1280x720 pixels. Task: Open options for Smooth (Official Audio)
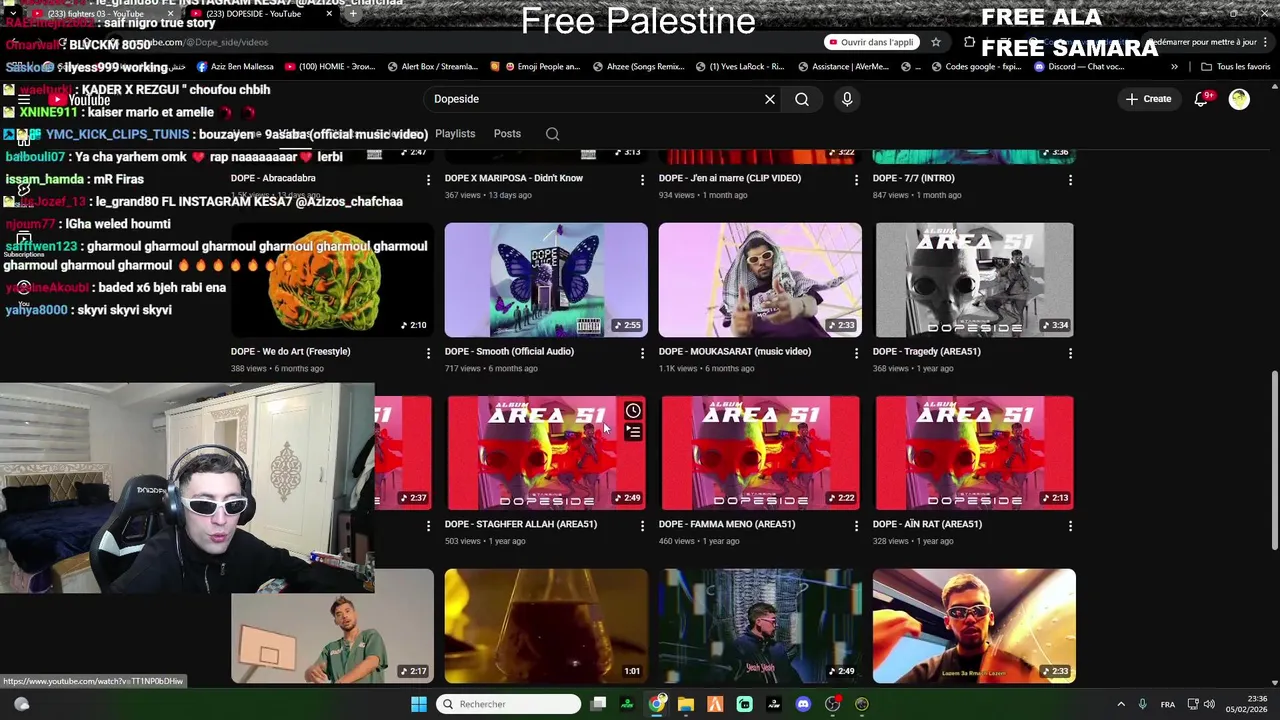click(642, 353)
